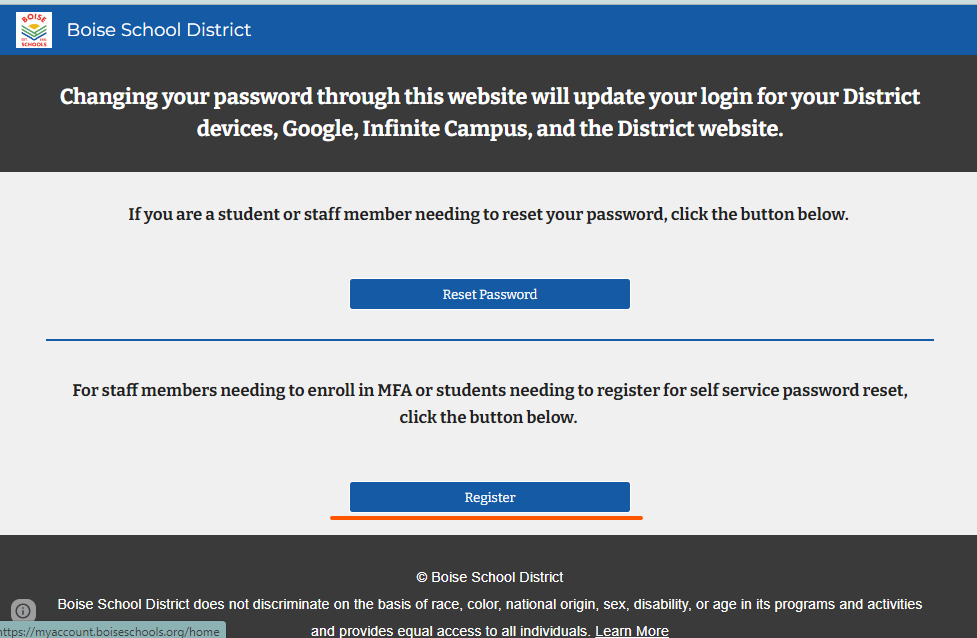Click the orange underline beneath Register

[486, 517]
